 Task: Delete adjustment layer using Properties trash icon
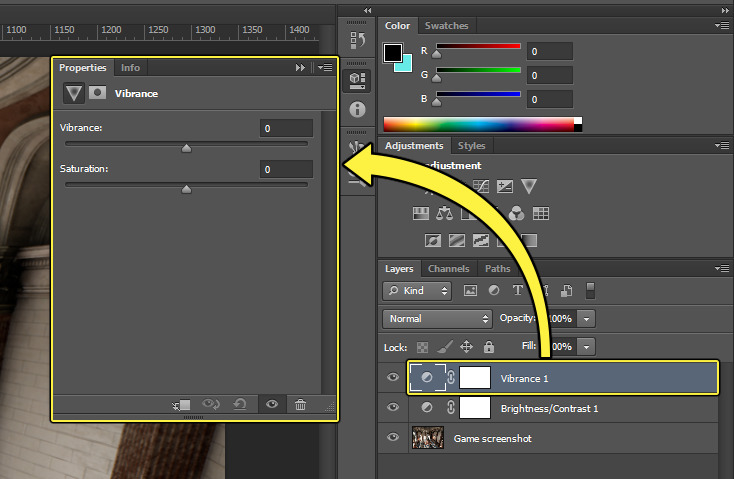pos(301,404)
